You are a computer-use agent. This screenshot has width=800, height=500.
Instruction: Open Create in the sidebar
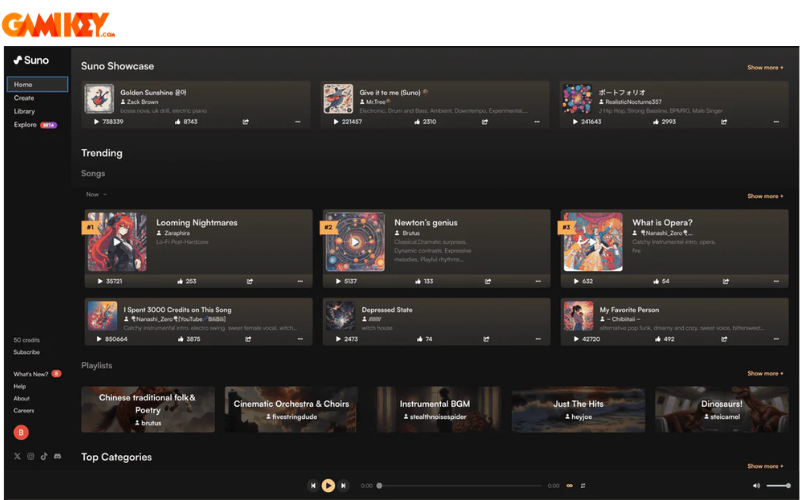(24, 98)
